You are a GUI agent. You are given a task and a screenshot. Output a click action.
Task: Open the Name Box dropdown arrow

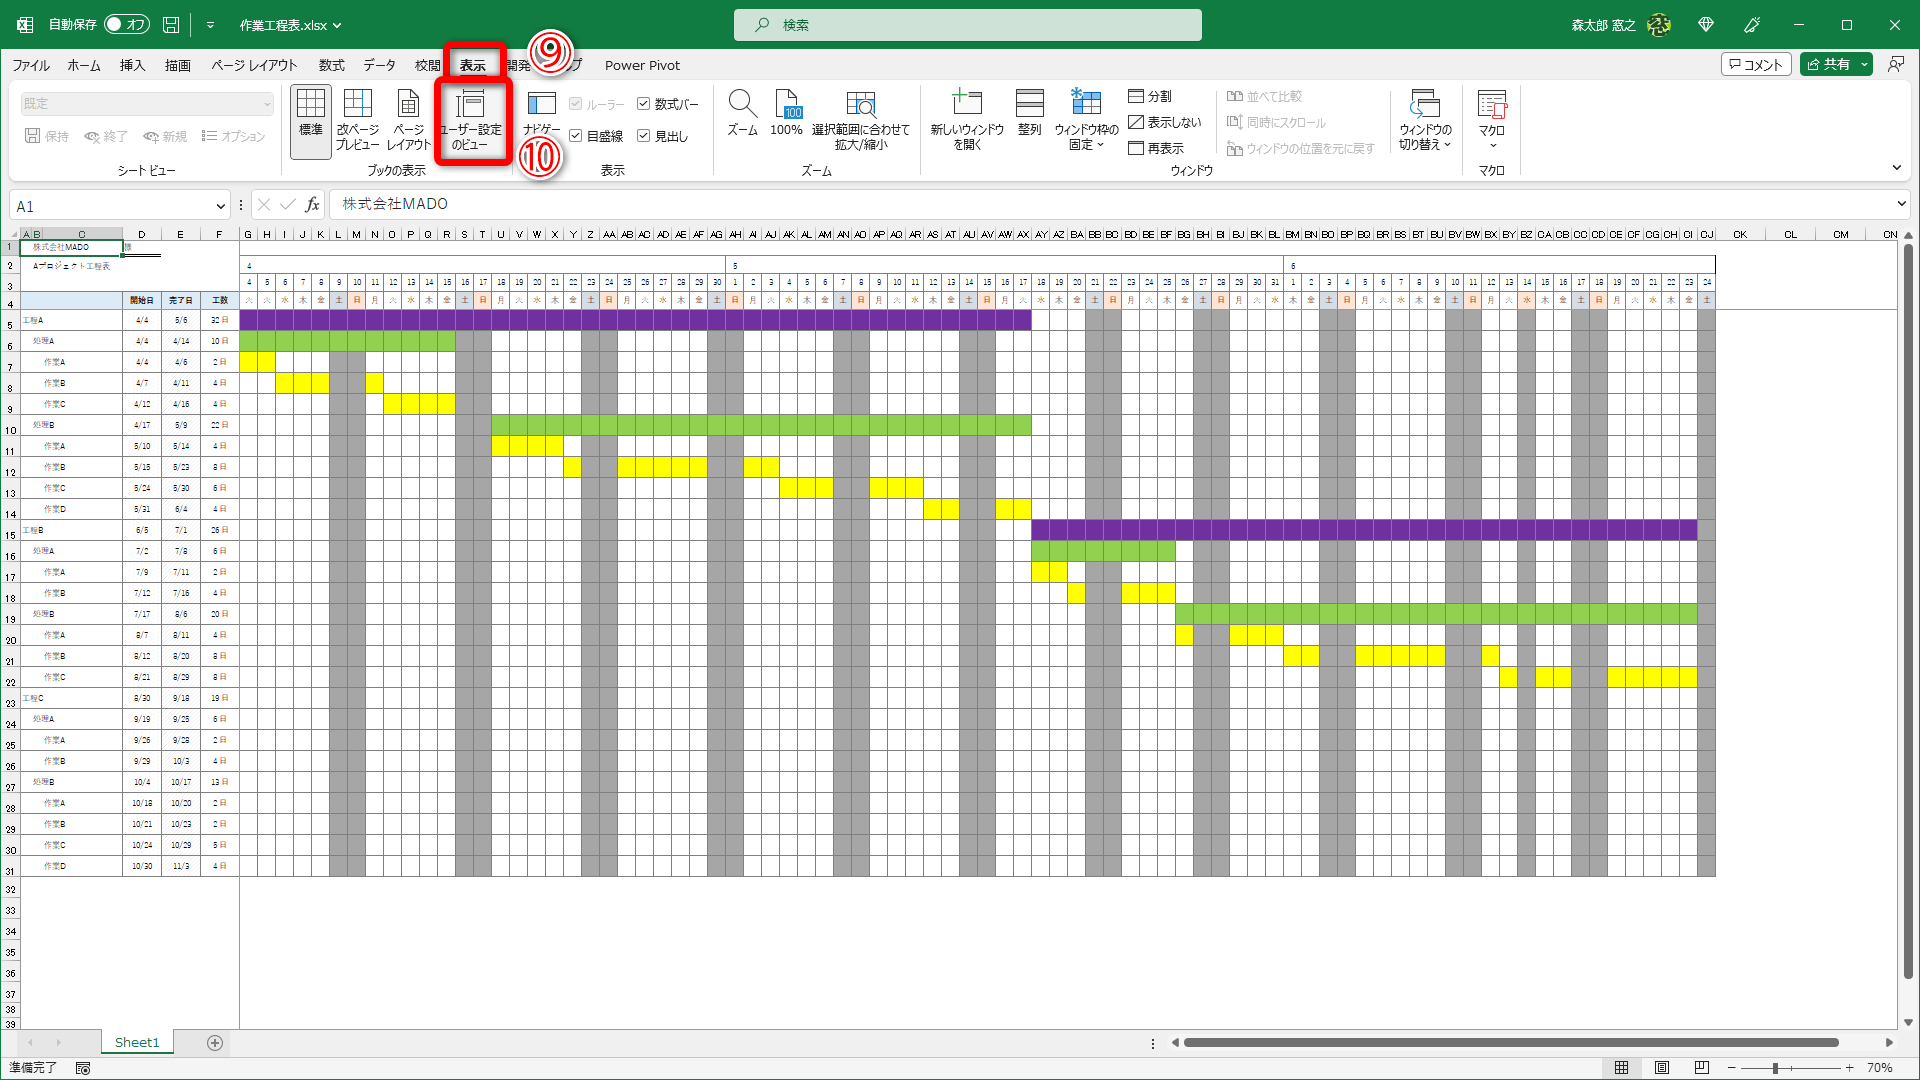click(x=220, y=206)
